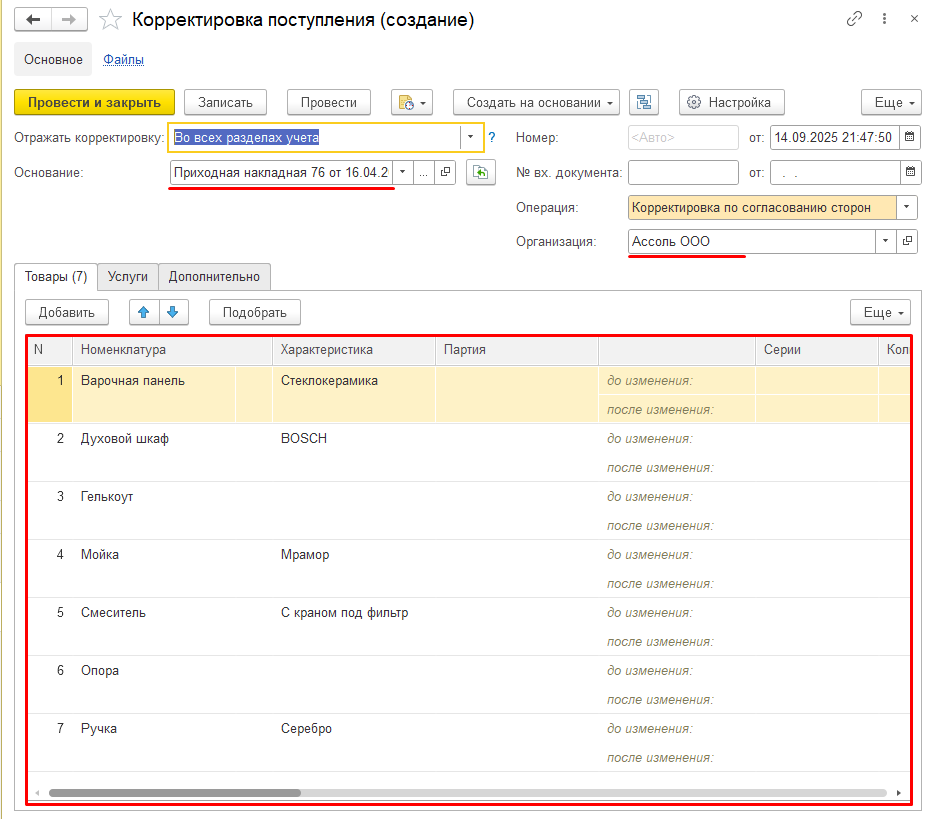Viewport: 935px width, 819px height.
Task: Click the Отражать корректировку field
Action: click(x=315, y=137)
